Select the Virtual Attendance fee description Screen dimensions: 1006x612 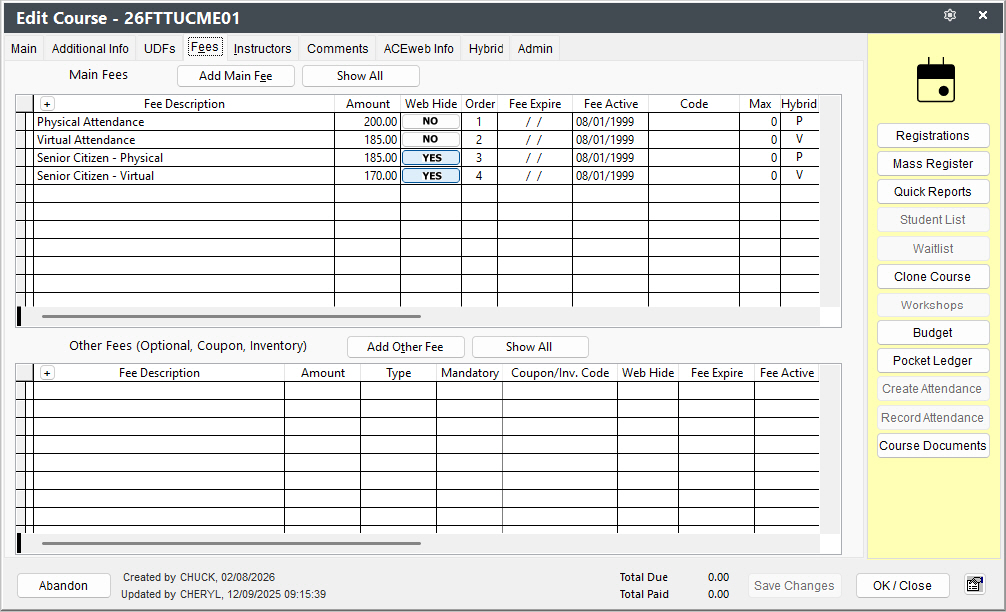pyautogui.click(x=184, y=140)
